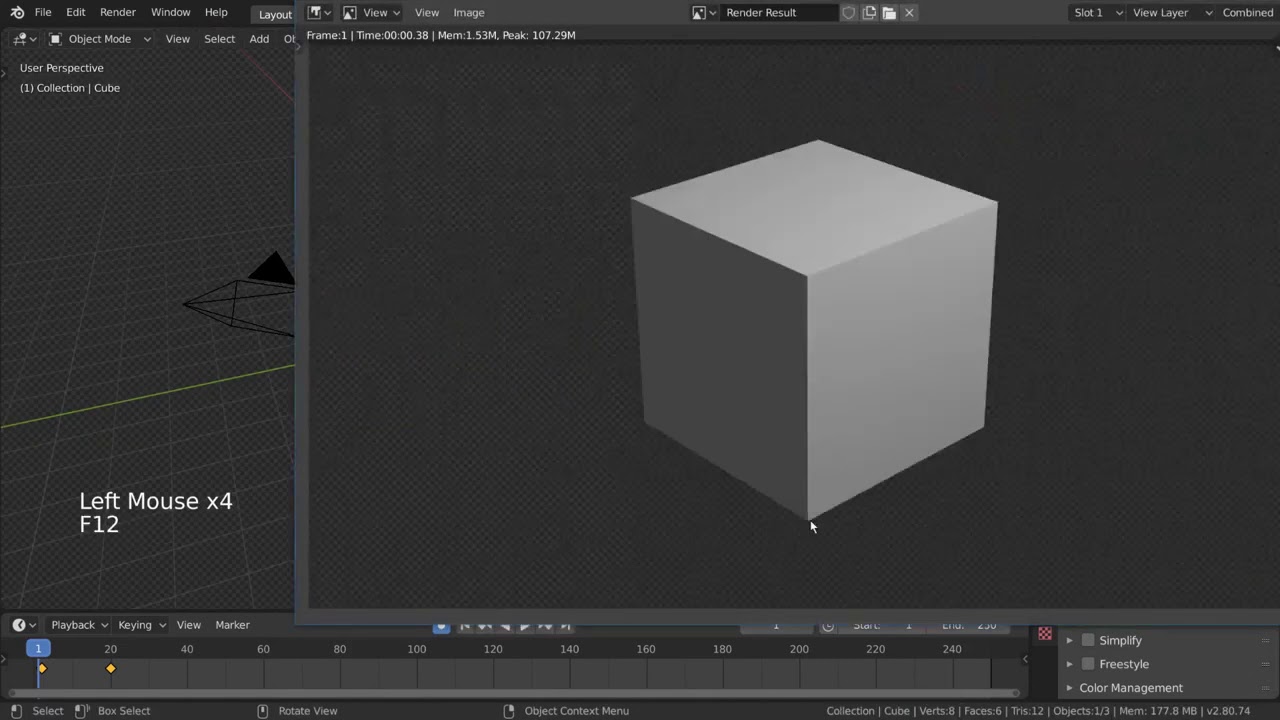Open the Window menu
Viewport: 1280px width, 720px height.
point(170,12)
